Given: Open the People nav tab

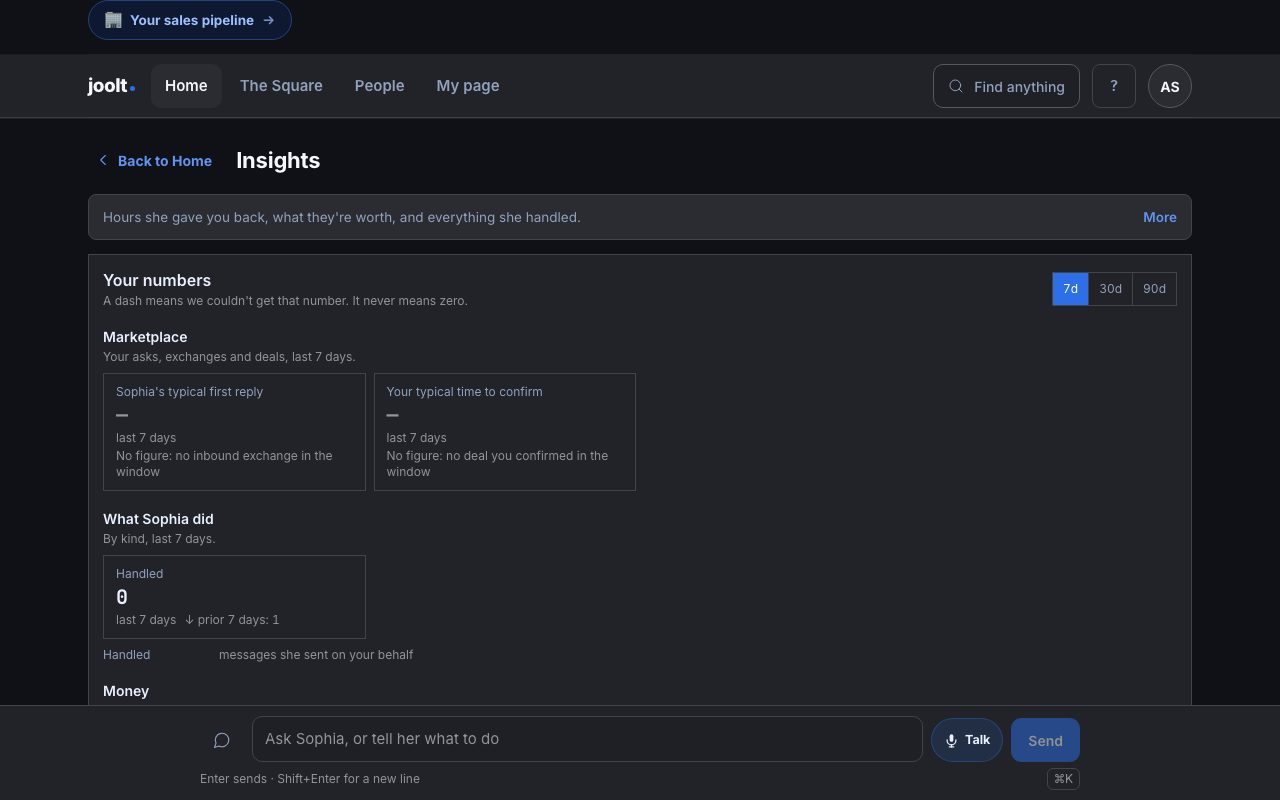Looking at the screenshot, I should [379, 86].
